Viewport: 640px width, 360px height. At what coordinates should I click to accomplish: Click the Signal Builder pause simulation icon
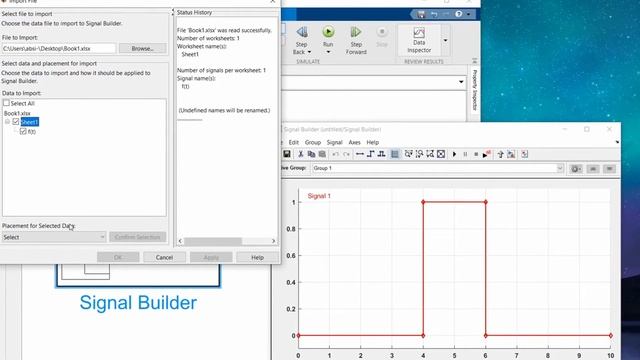465,154
